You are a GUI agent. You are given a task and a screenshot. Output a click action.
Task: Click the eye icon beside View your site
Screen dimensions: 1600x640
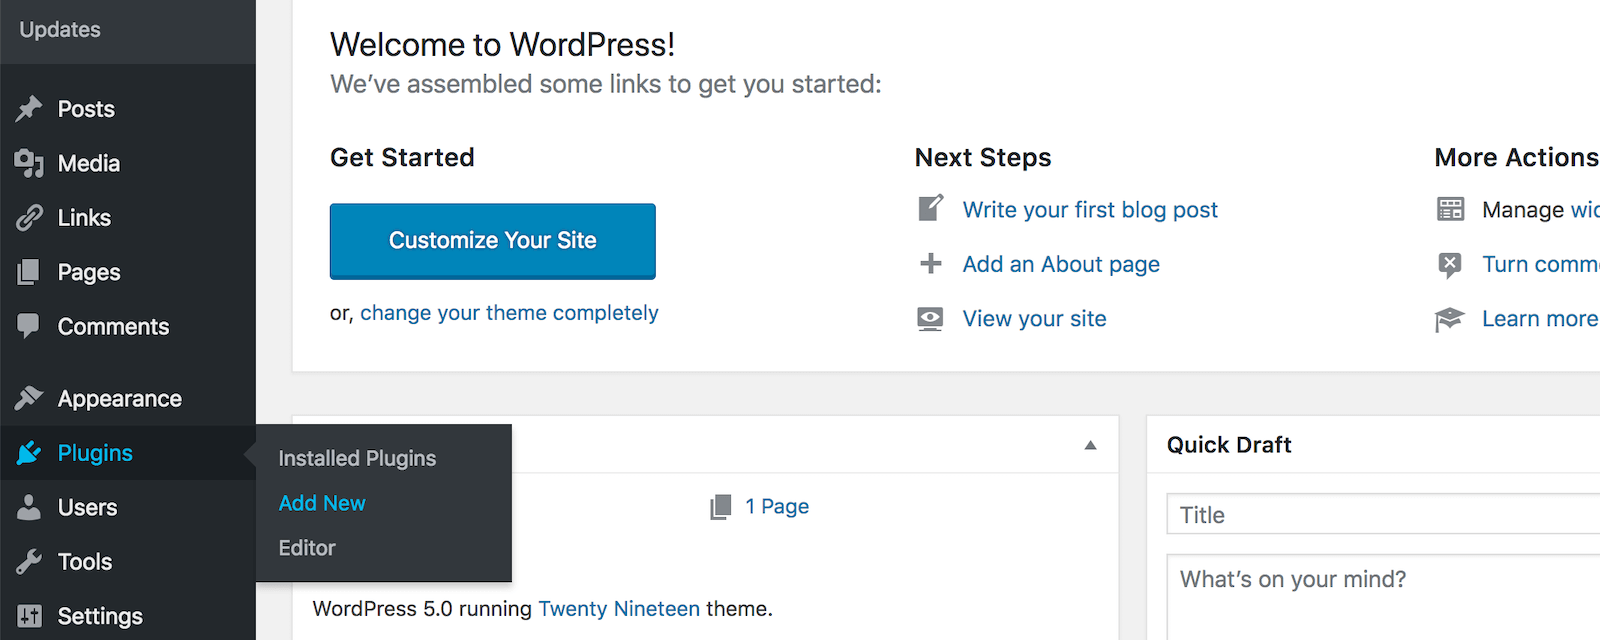tap(930, 318)
